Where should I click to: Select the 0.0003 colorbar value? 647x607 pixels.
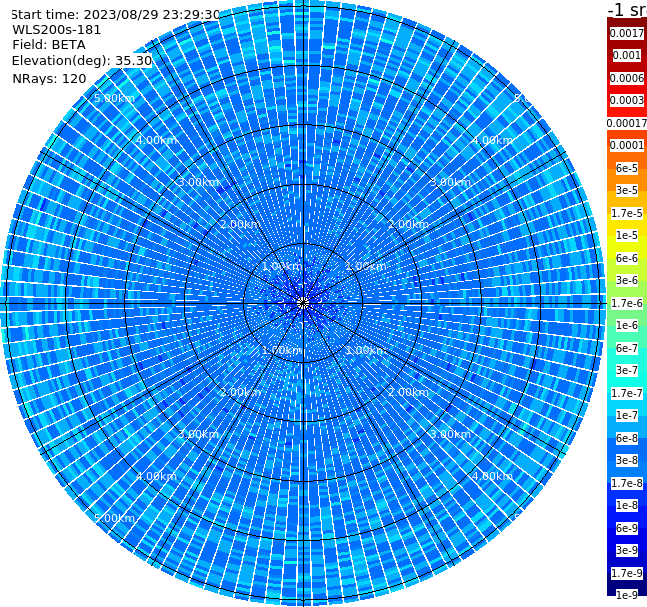[x=627, y=100]
